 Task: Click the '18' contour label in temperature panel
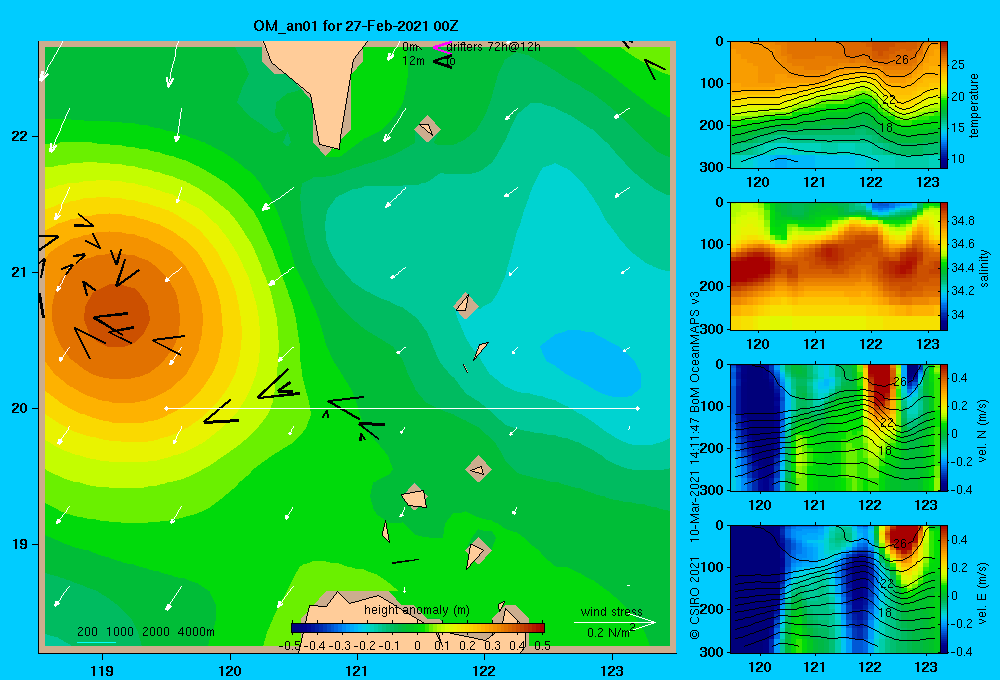point(886,128)
